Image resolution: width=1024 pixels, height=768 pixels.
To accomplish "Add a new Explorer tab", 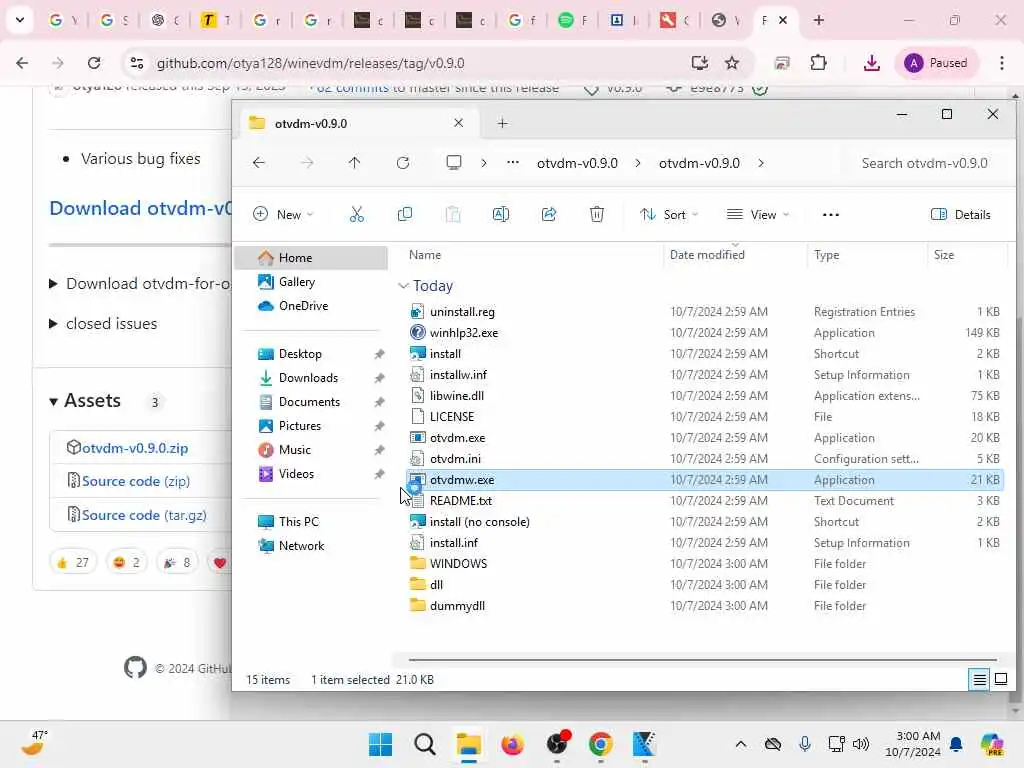I will pyautogui.click(x=502, y=123).
